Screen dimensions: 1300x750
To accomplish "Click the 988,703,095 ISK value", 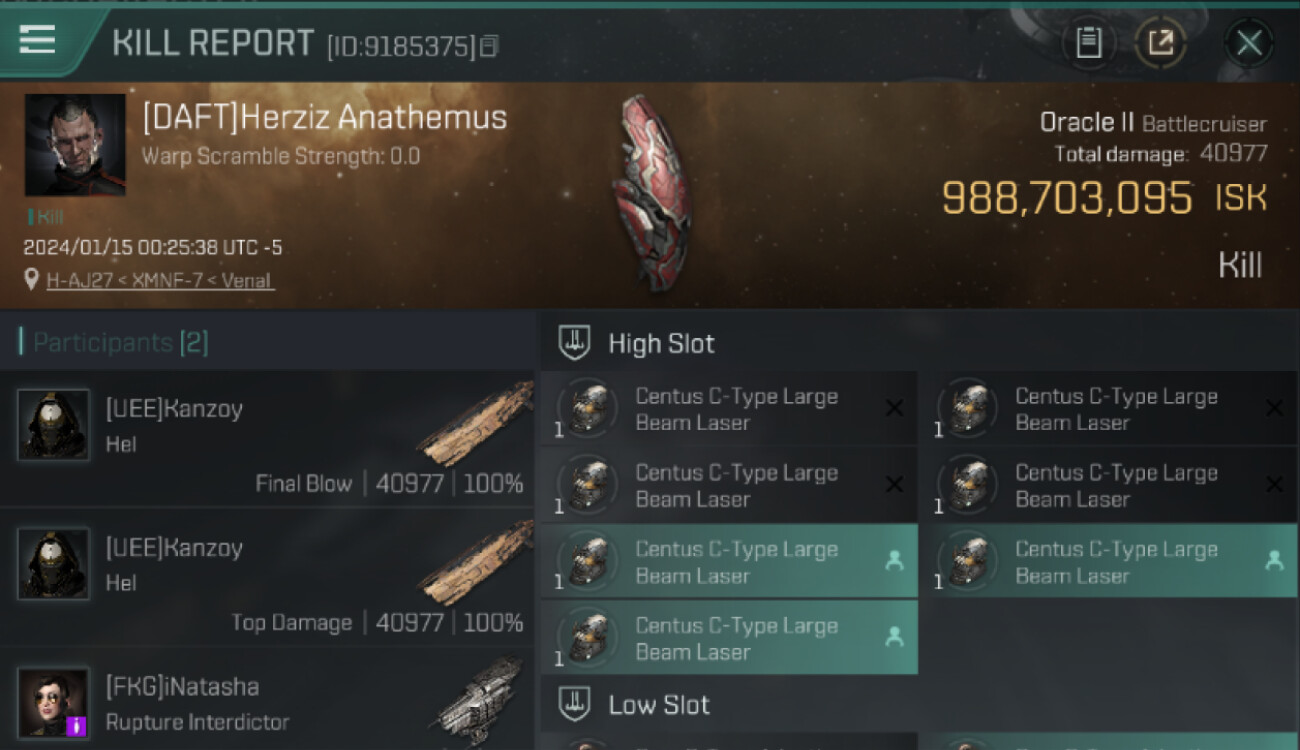I will click(x=1105, y=198).
